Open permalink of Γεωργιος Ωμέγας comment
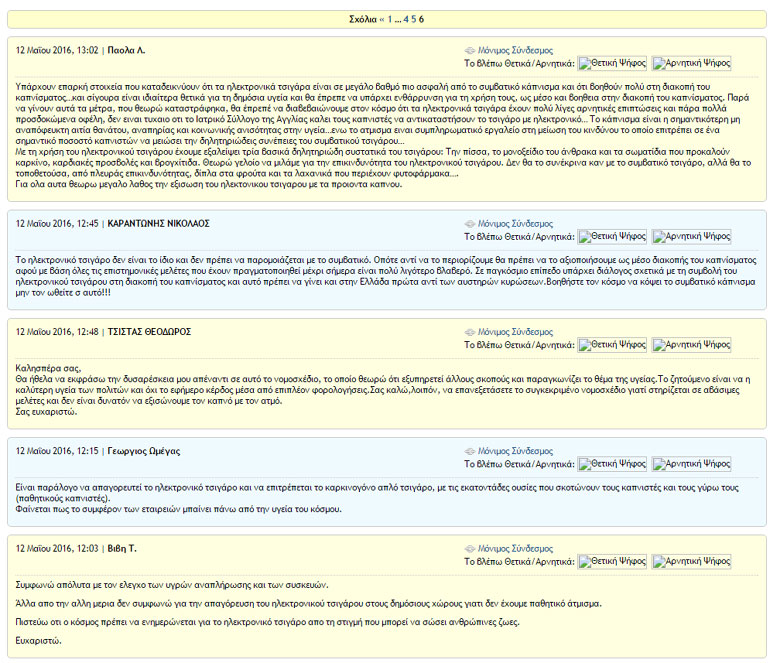The width and height of the screenshot is (770, 663). click(514, 451)
